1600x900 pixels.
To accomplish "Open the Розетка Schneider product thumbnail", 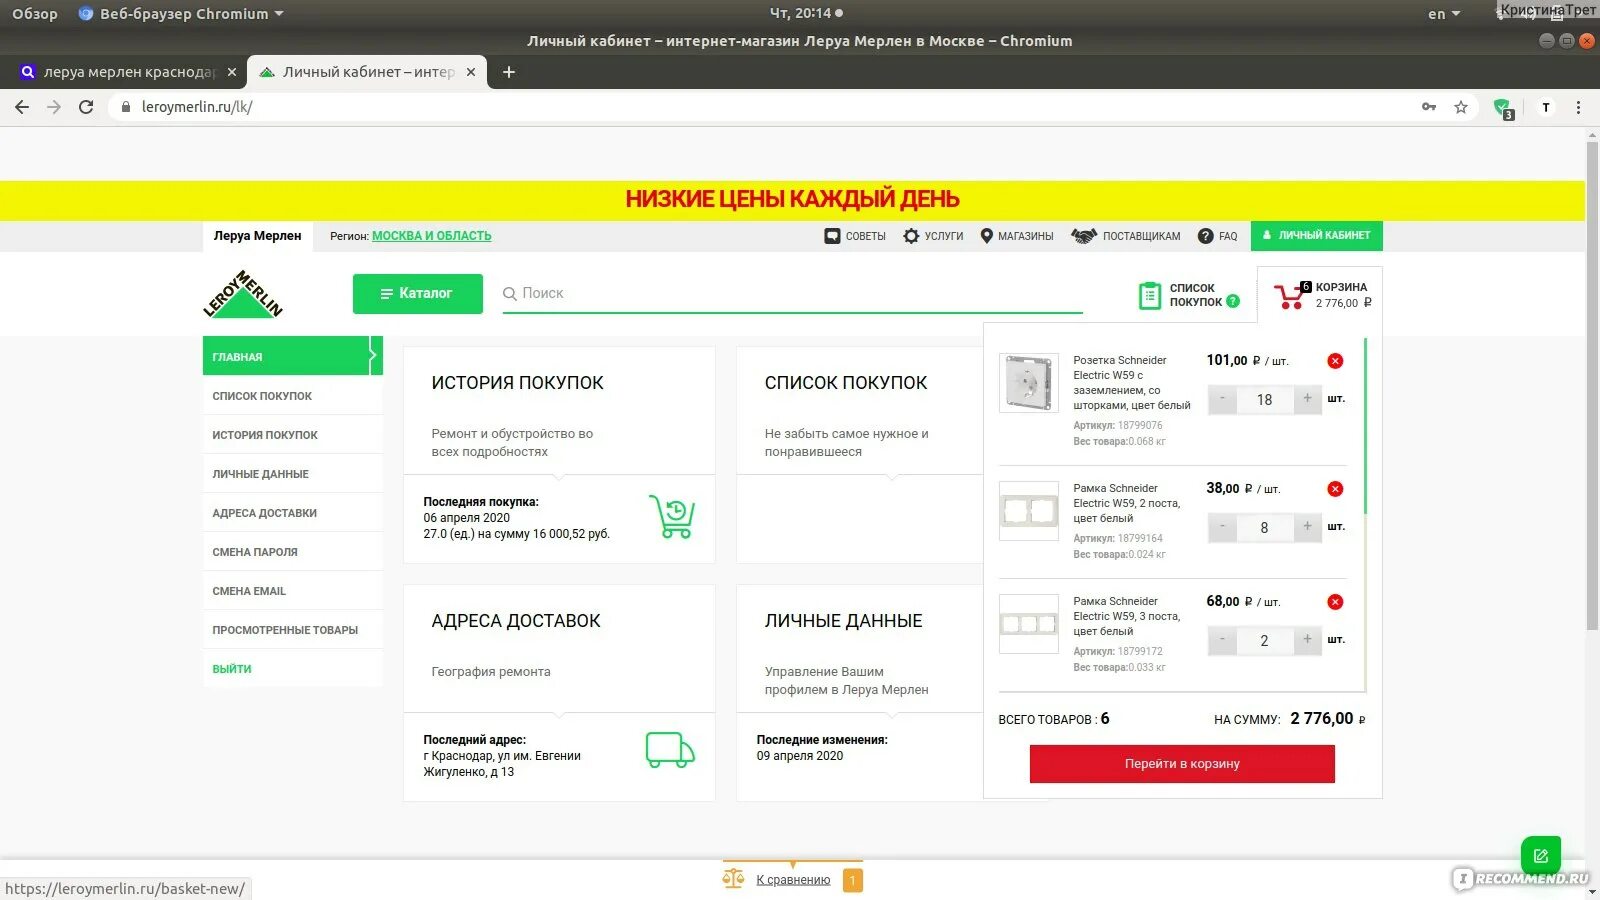I will point(1029,383).
